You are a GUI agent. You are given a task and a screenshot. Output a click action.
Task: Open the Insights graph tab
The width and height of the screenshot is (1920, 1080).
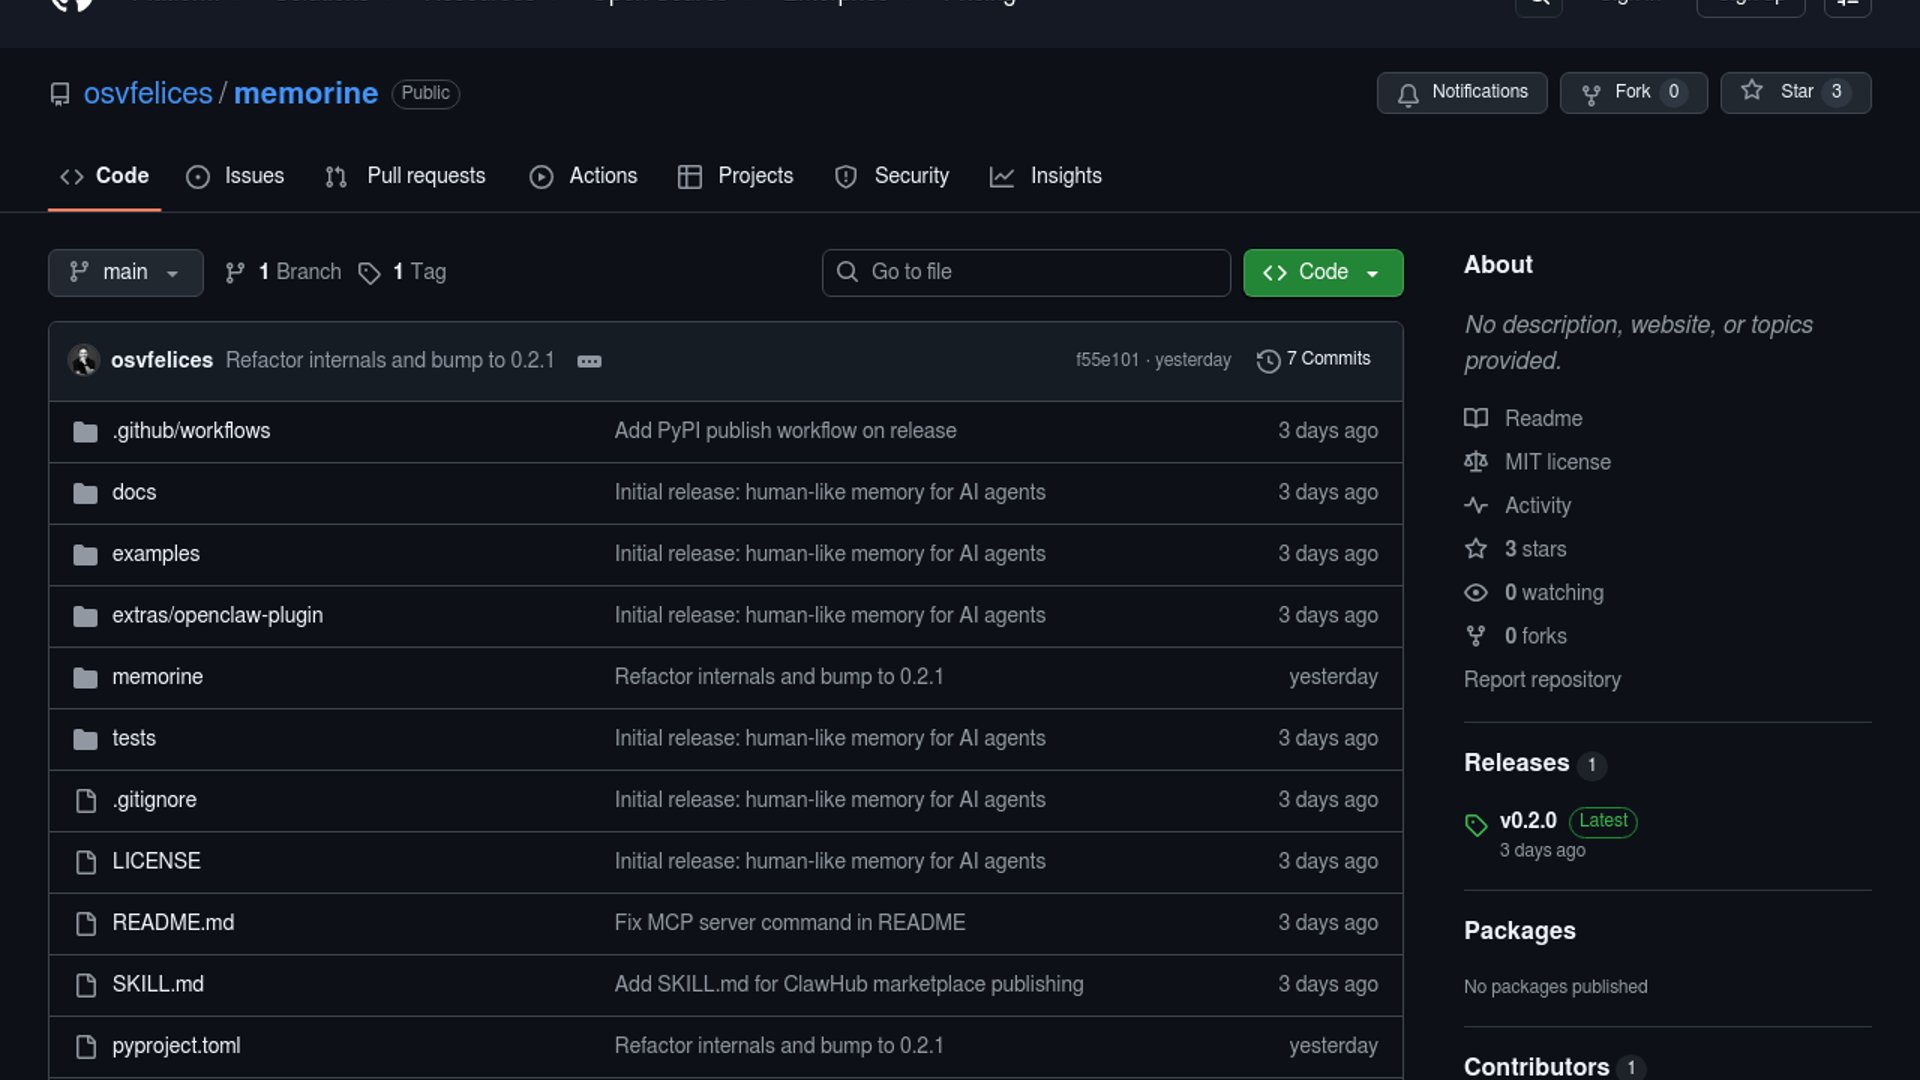[x=1046, y=176]
